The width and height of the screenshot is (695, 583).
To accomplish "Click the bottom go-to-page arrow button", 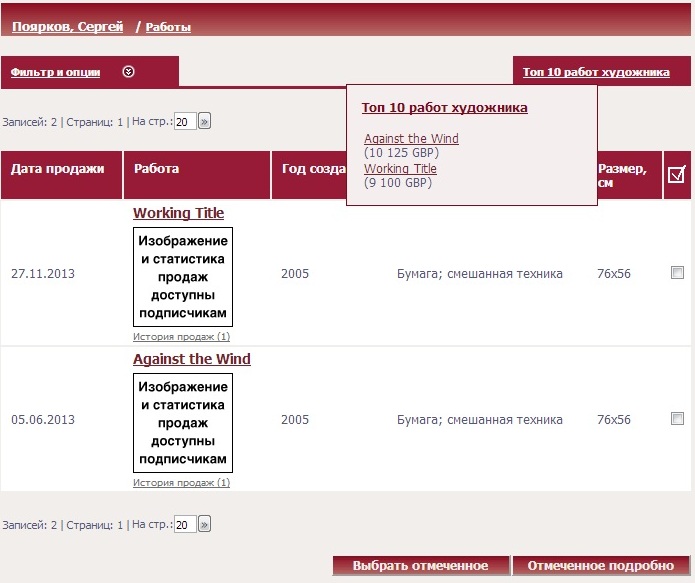I will pyautogui.click(x=205, y=524).
